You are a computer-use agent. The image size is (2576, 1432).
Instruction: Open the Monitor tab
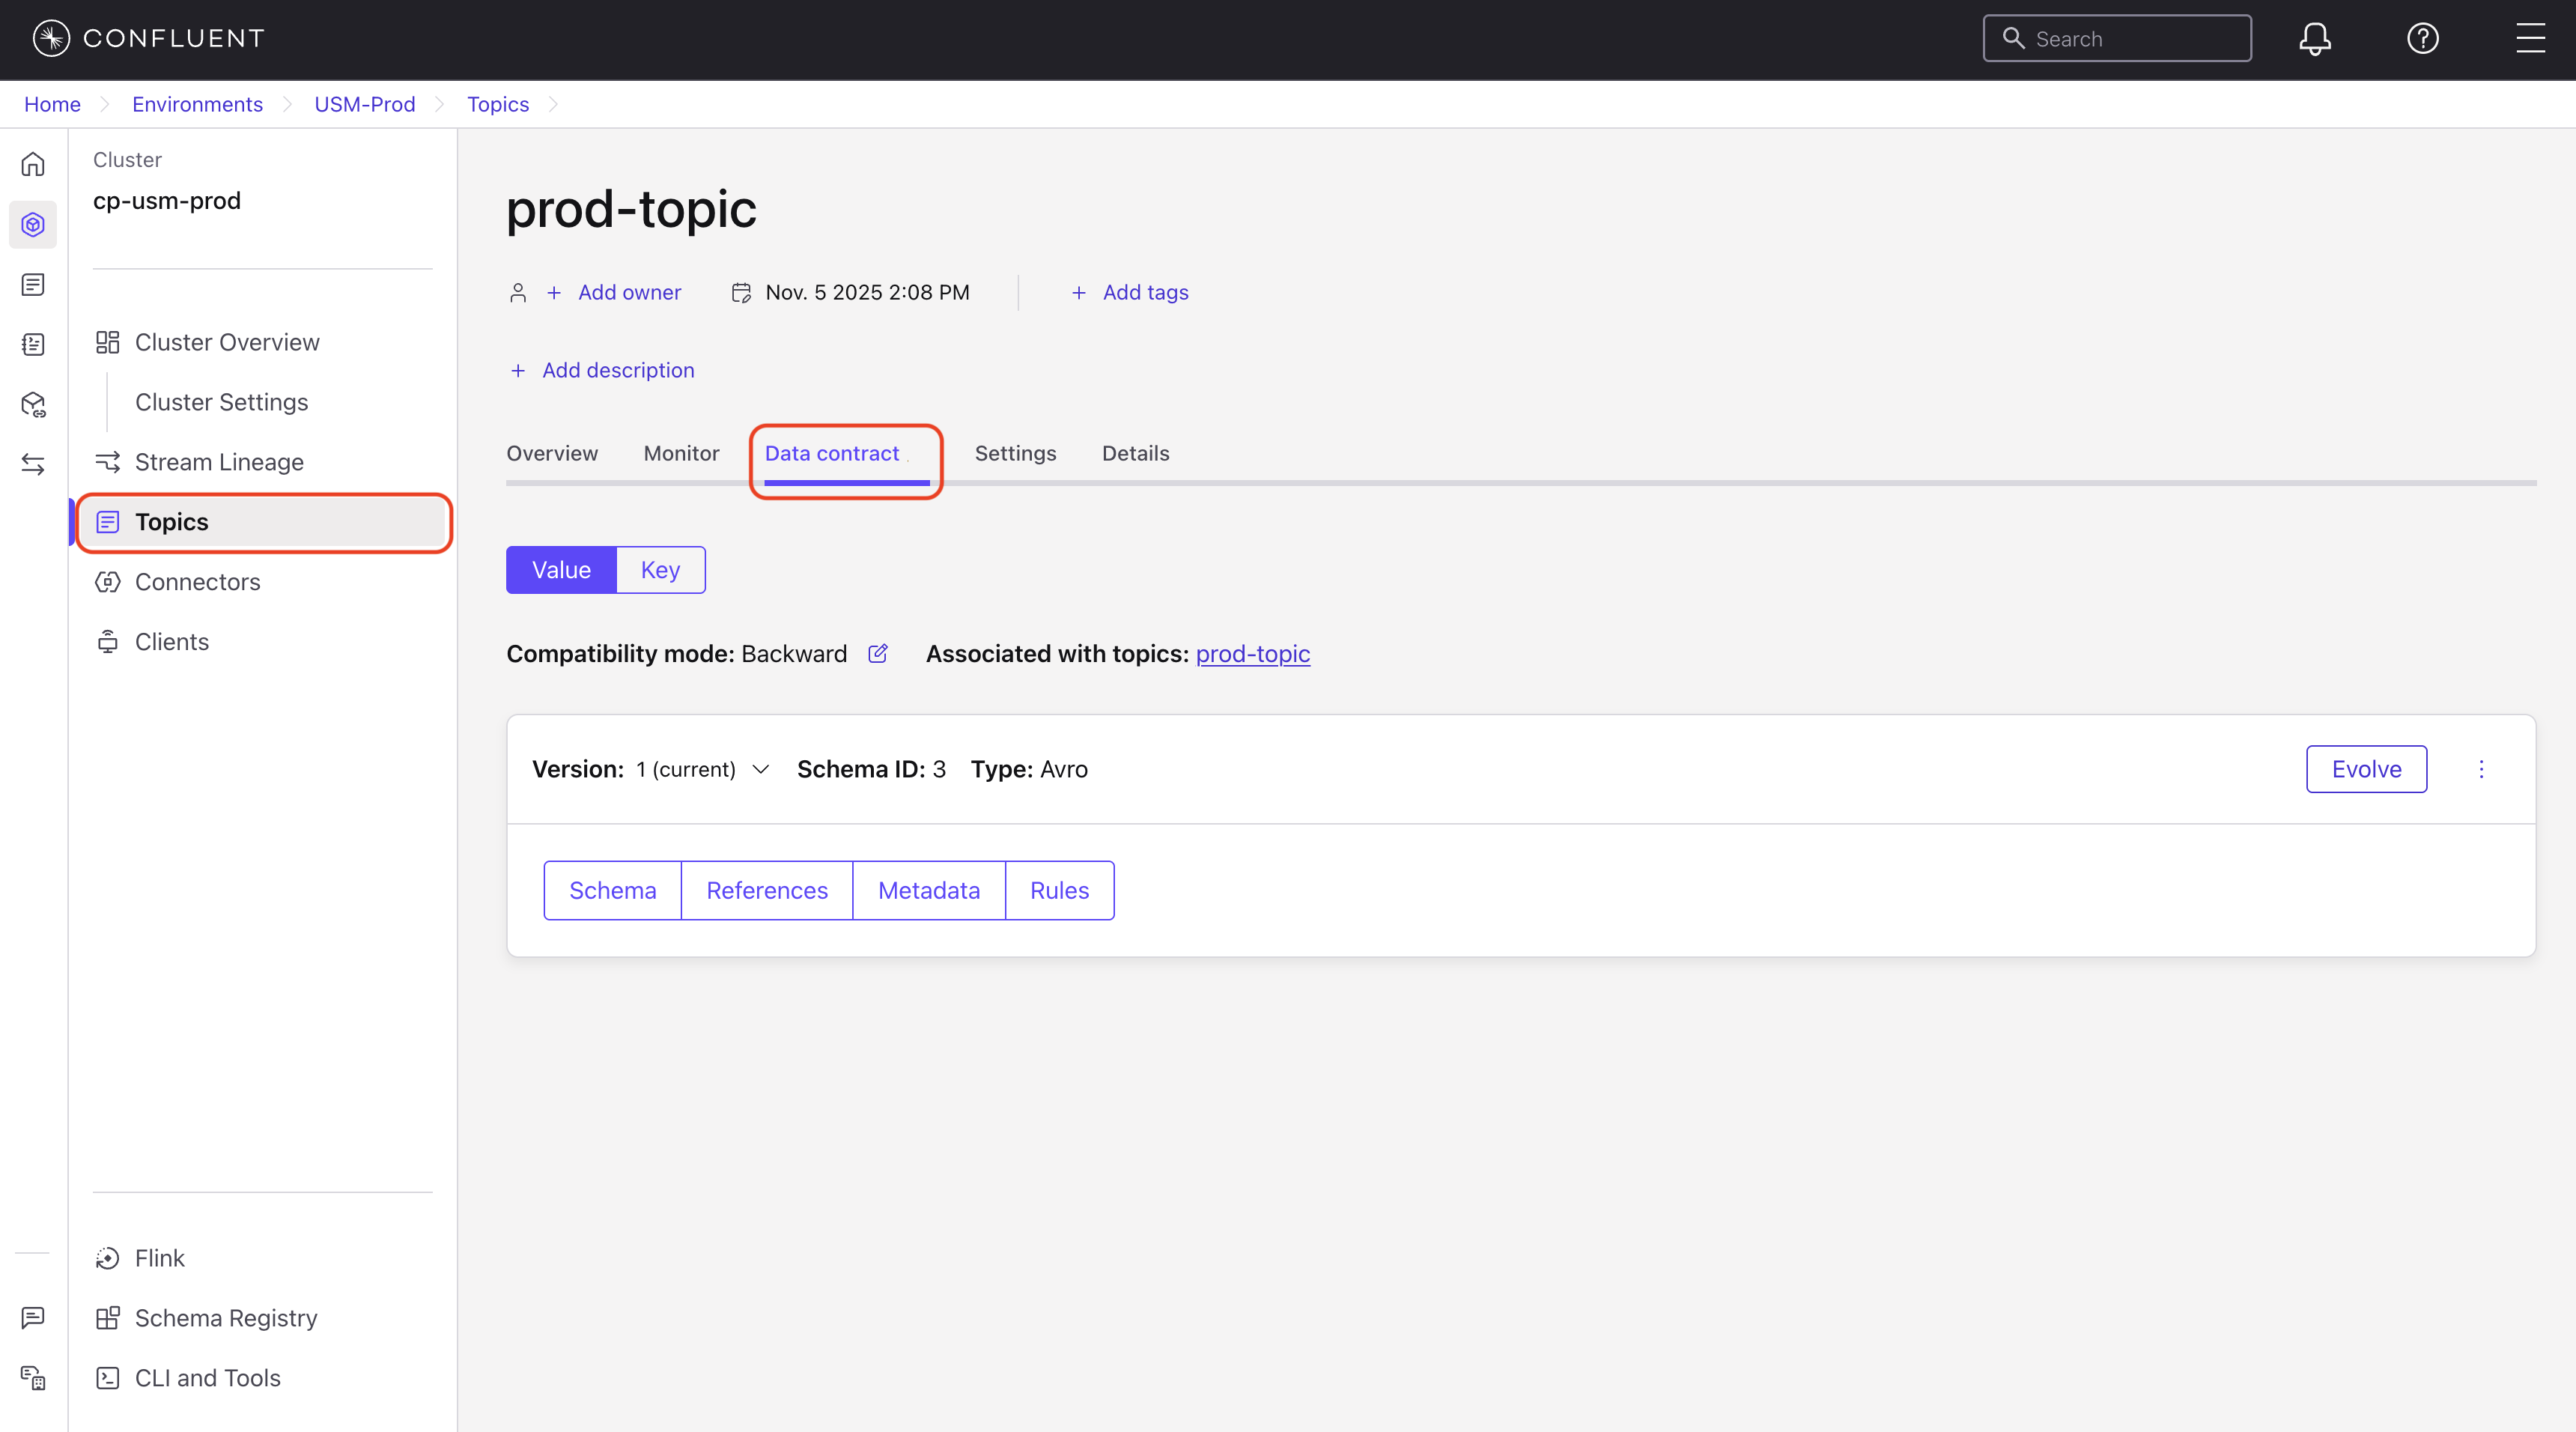click(681, 453)
